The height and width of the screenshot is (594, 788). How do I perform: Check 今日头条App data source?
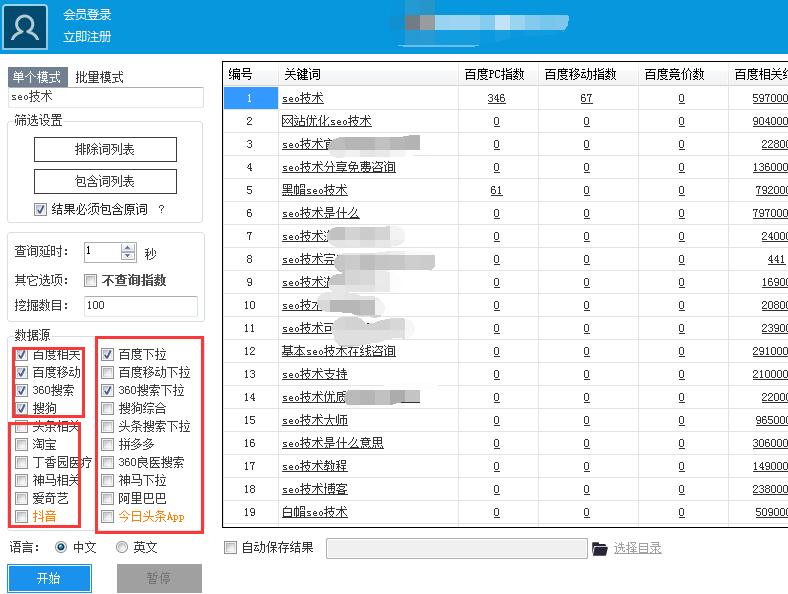click(x=107, y=516)
